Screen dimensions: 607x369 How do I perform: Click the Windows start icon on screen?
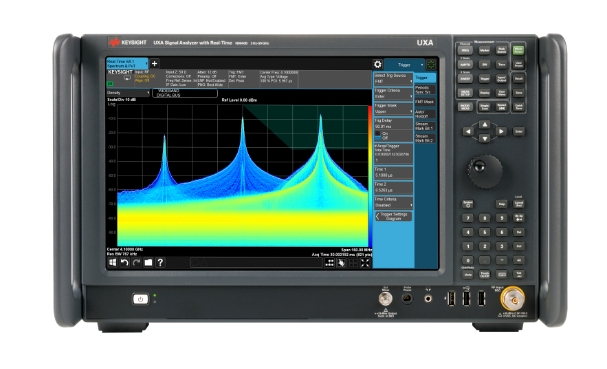[113, 263]
